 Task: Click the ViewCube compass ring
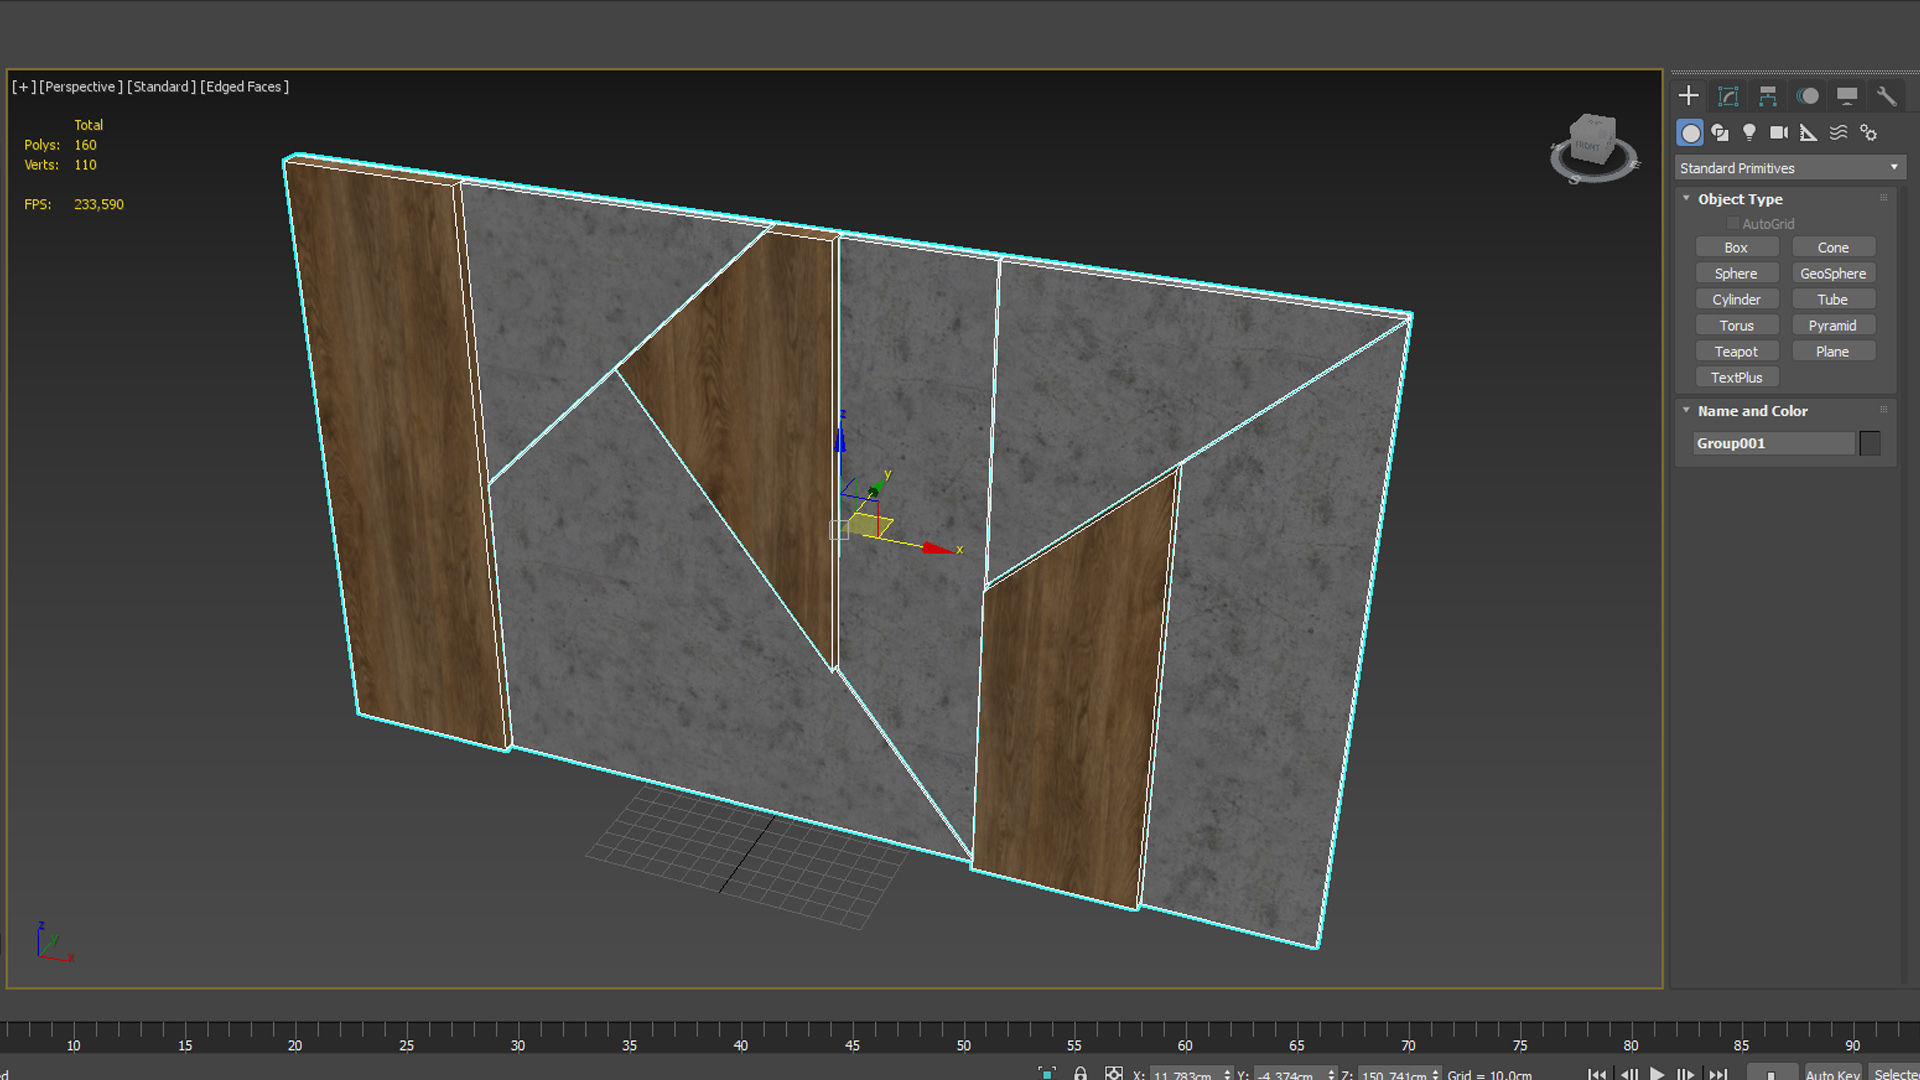click(x=1594, y=178)
